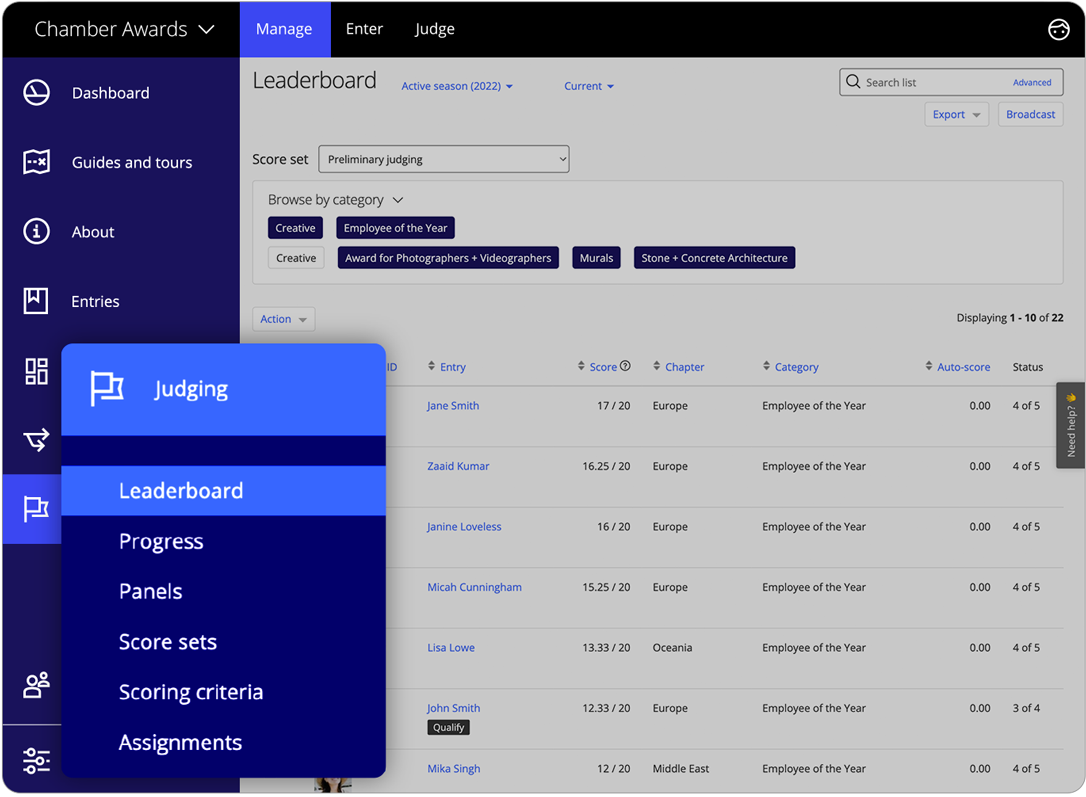Screen dimensions: 1086x797
Task: Toggle the Murals category filter
Action: click(x=596, y=257)
